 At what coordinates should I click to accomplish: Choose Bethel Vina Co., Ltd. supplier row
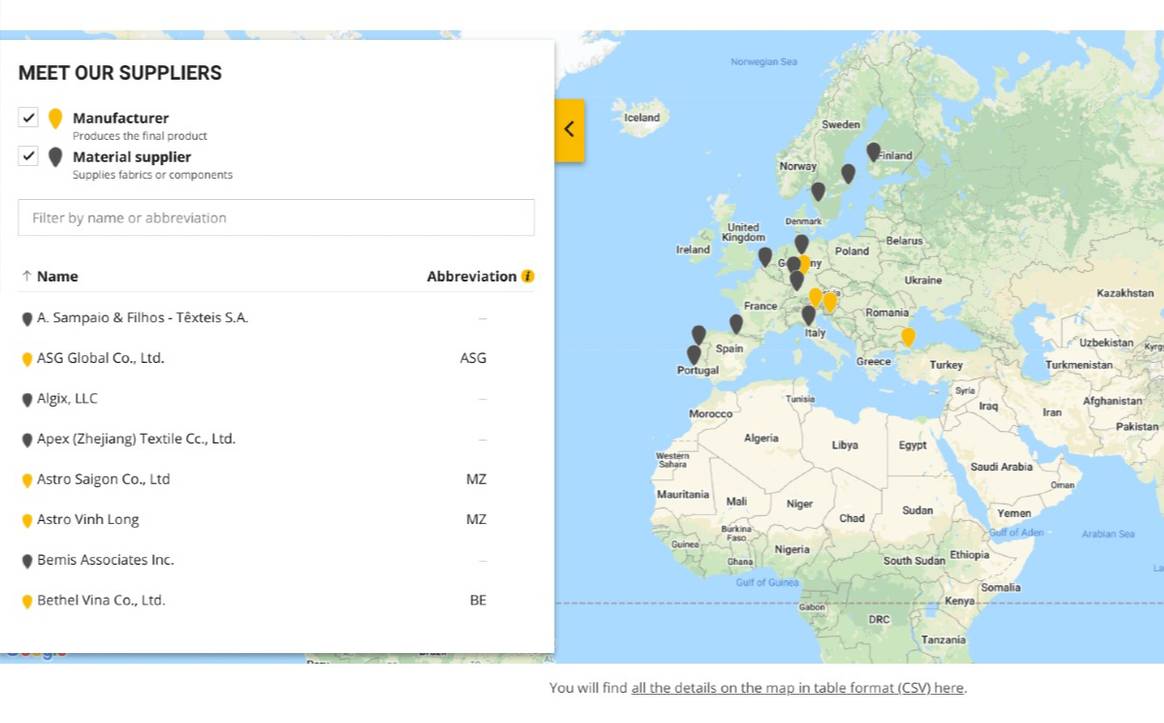101,600
